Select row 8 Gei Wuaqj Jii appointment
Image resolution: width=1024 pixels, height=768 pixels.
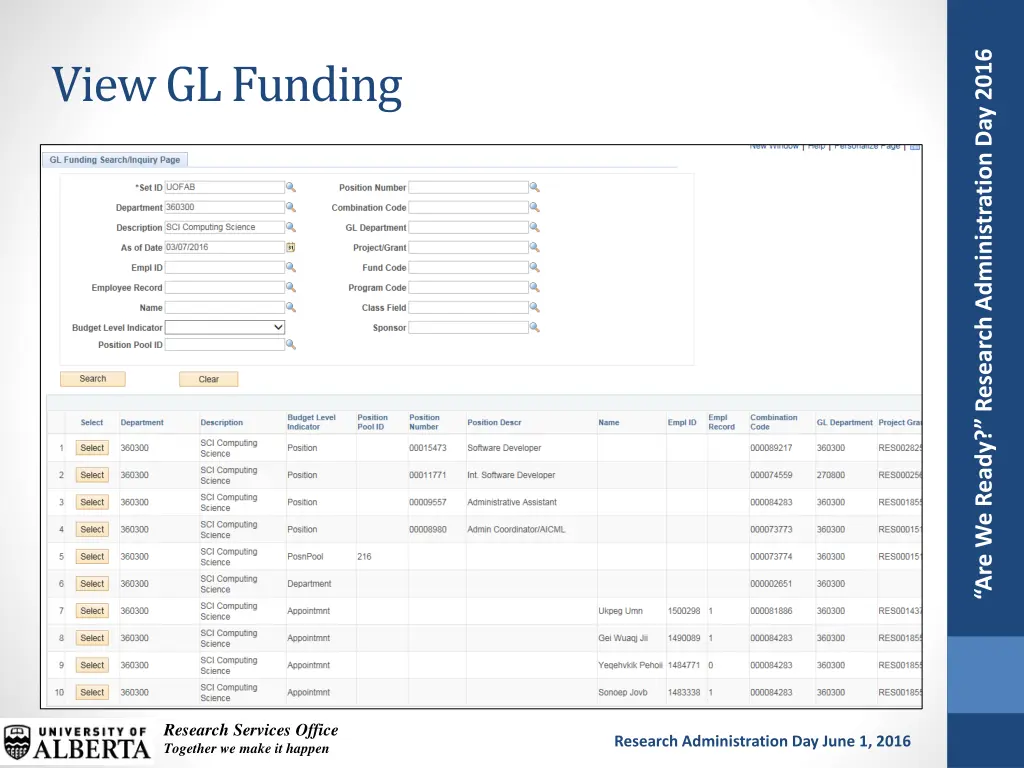[92, 638]
